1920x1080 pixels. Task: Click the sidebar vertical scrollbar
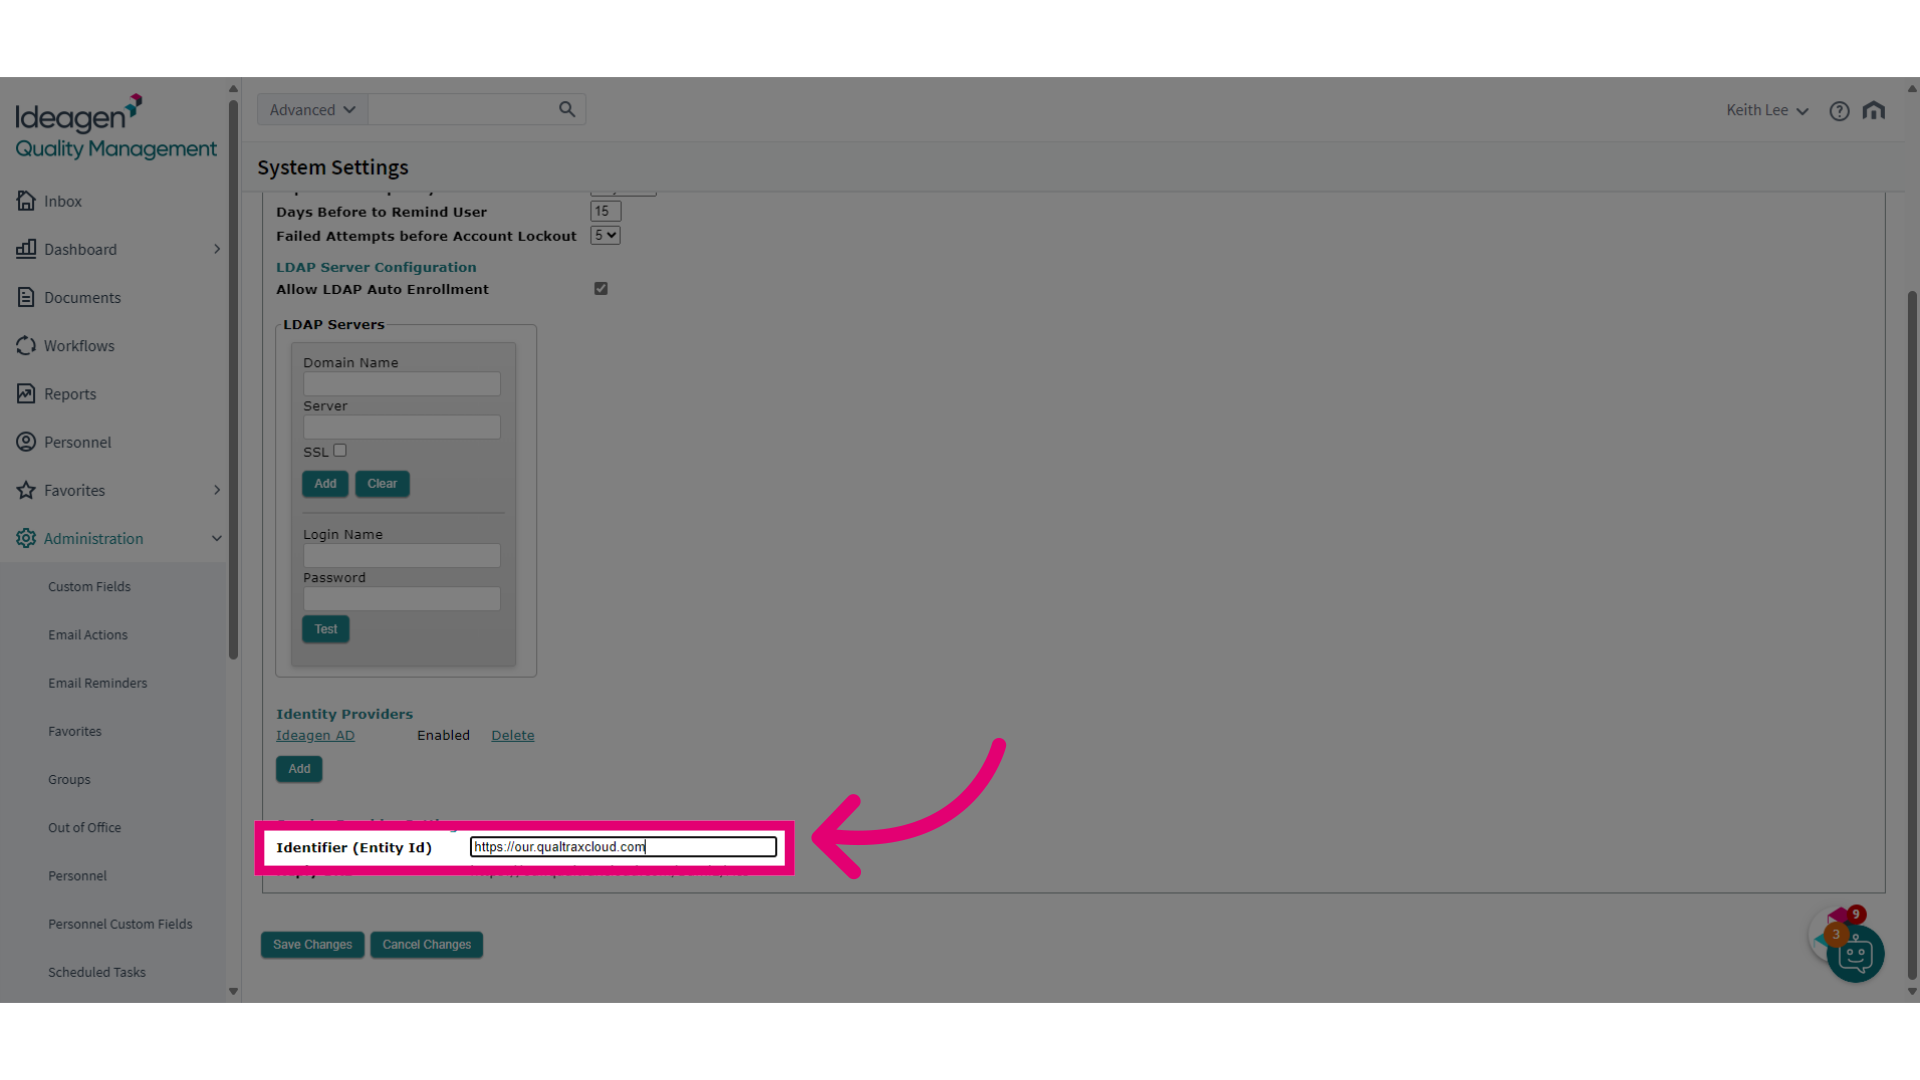233,380
